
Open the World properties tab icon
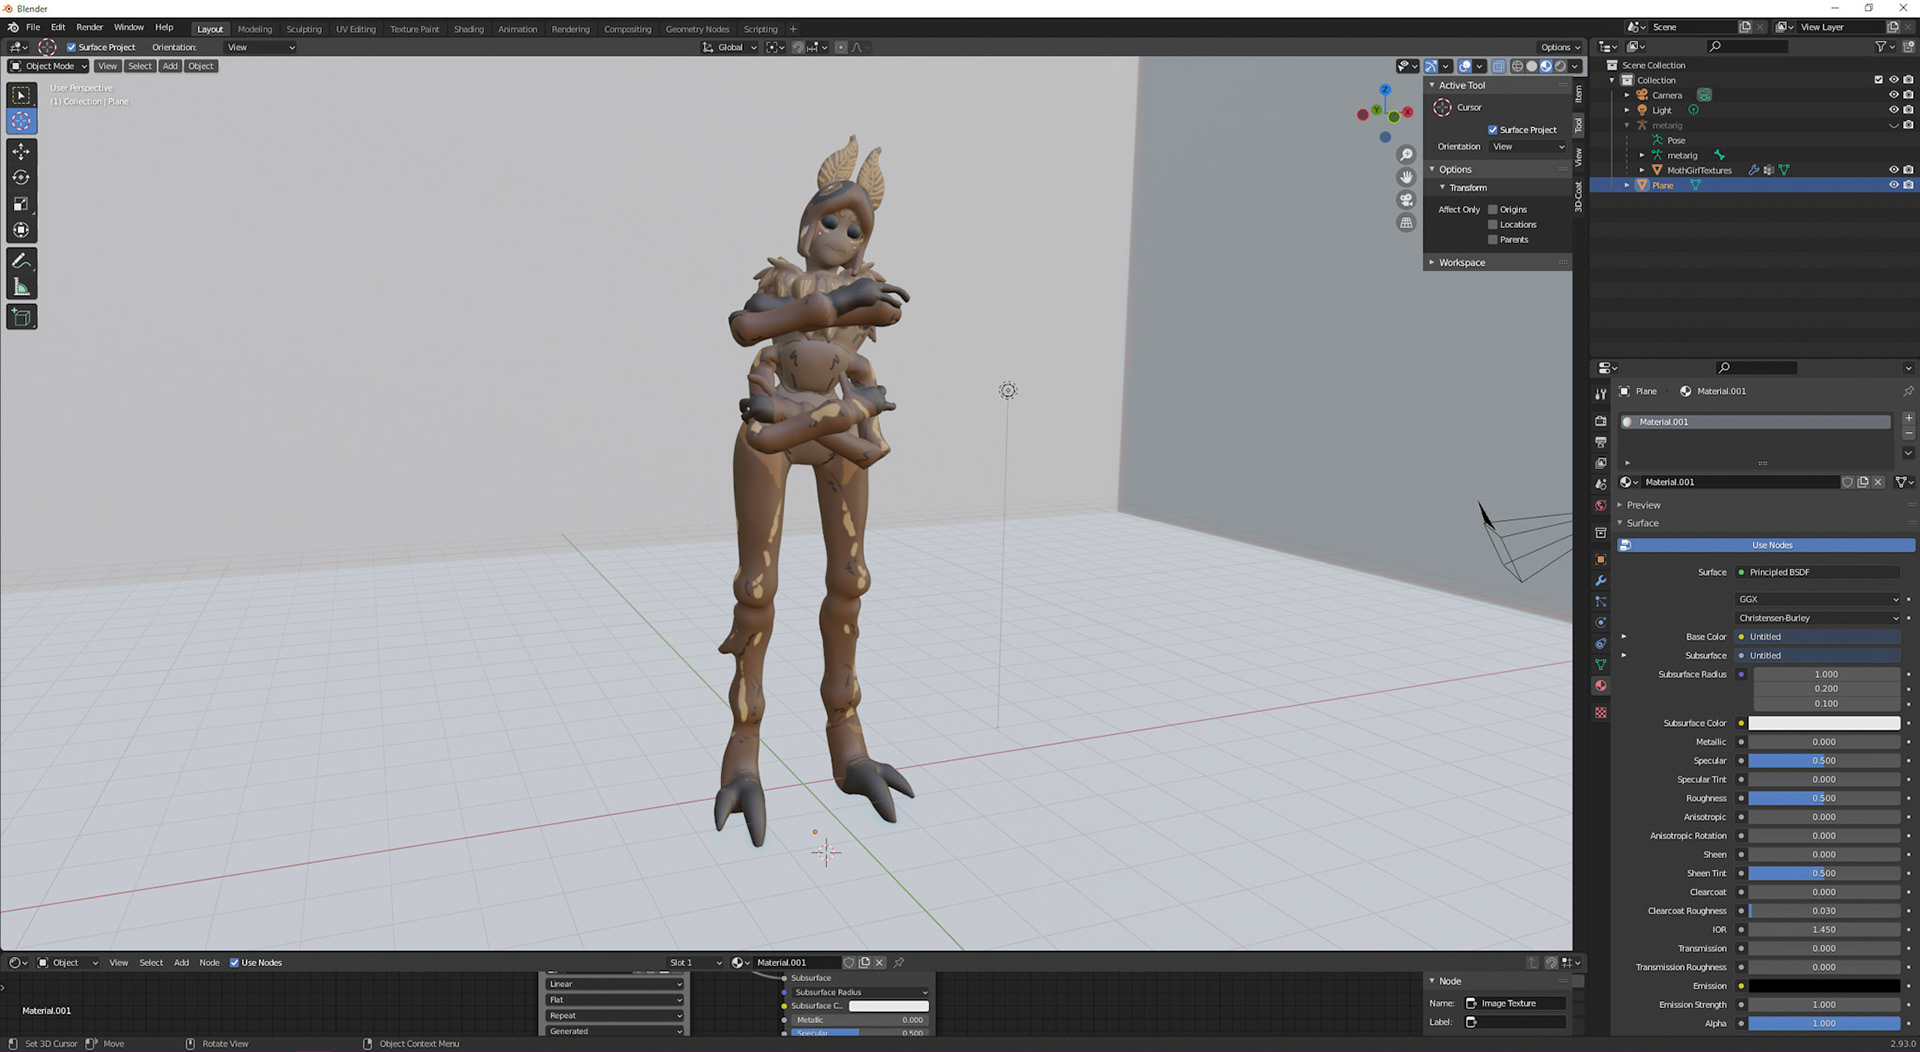(x=1600, y=505)
